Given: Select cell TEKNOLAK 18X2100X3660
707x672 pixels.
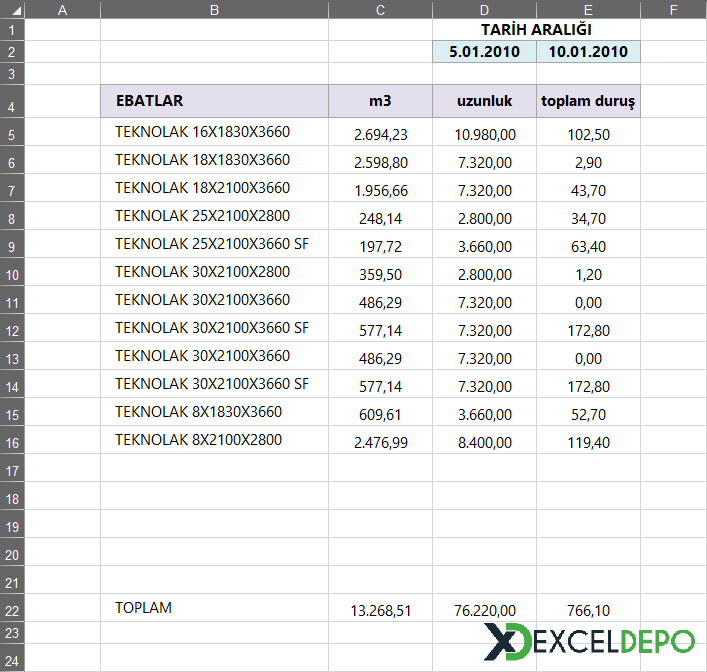Looking at the screenshot, I should click(214, 188).
